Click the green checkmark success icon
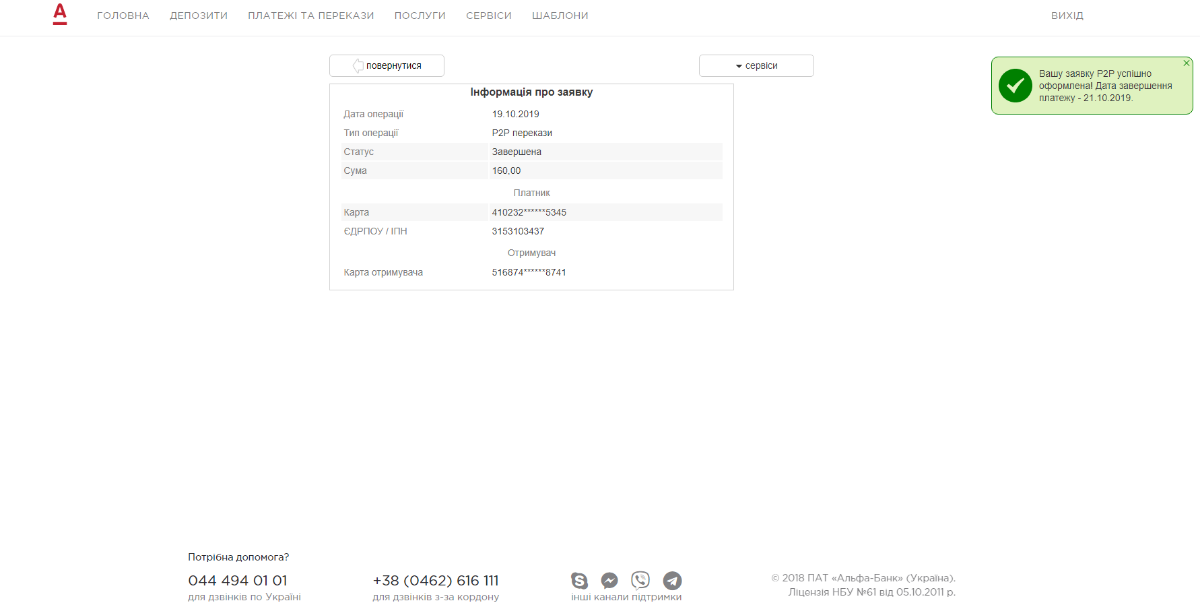Viewport: 1200px width, 607px height. coord(1015,86)
